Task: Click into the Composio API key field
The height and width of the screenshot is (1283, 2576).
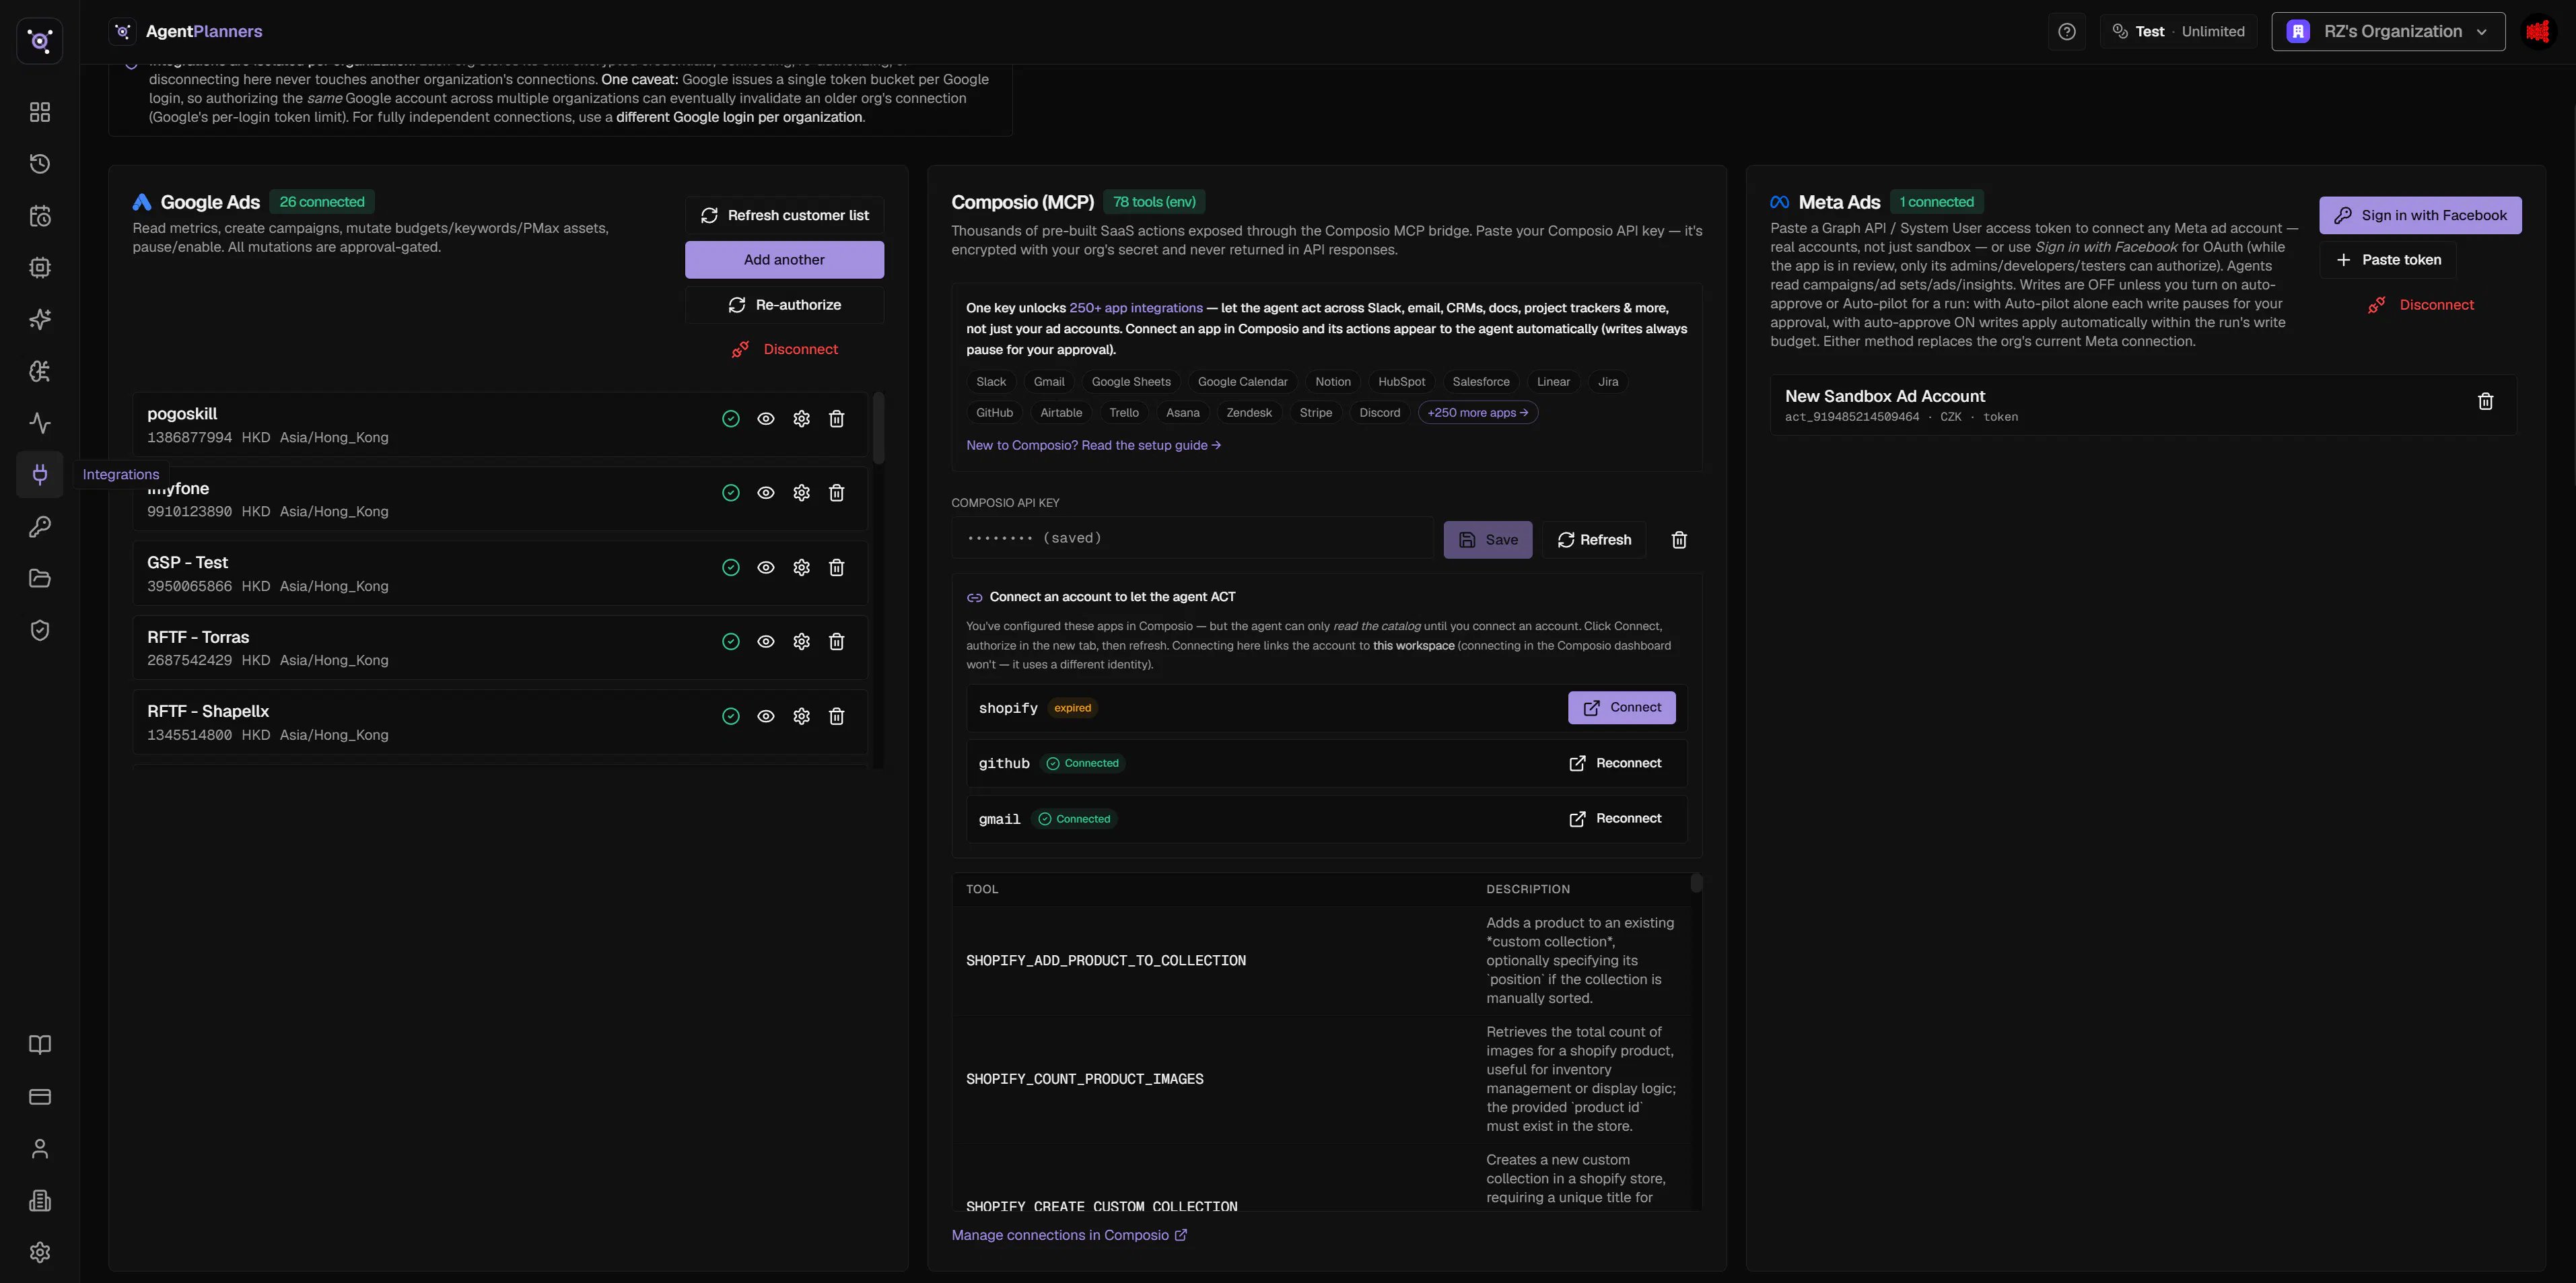Action: click(1192, 538)
